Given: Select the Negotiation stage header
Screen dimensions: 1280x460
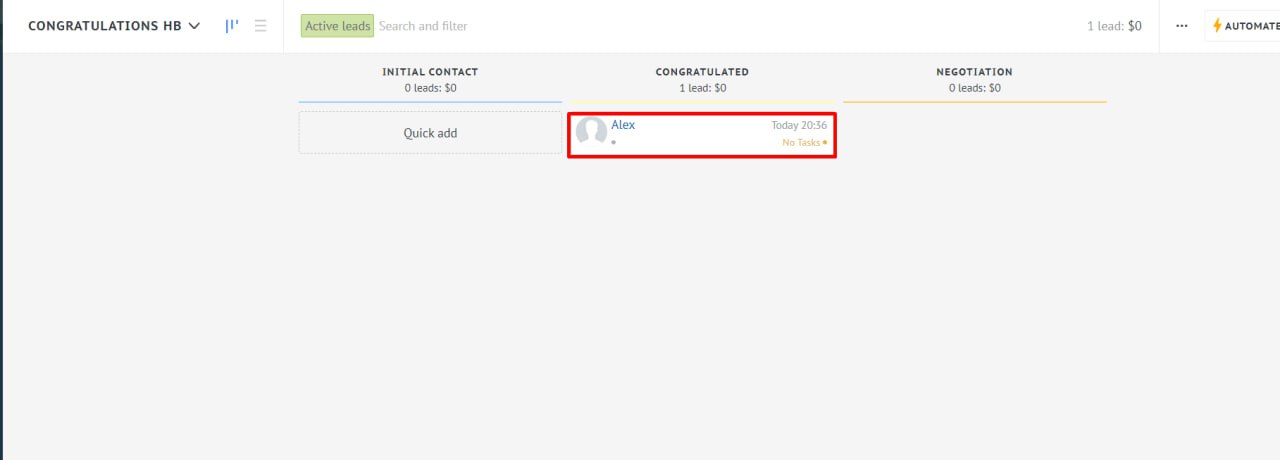Looking at the screenshot, I should (974, 72).
